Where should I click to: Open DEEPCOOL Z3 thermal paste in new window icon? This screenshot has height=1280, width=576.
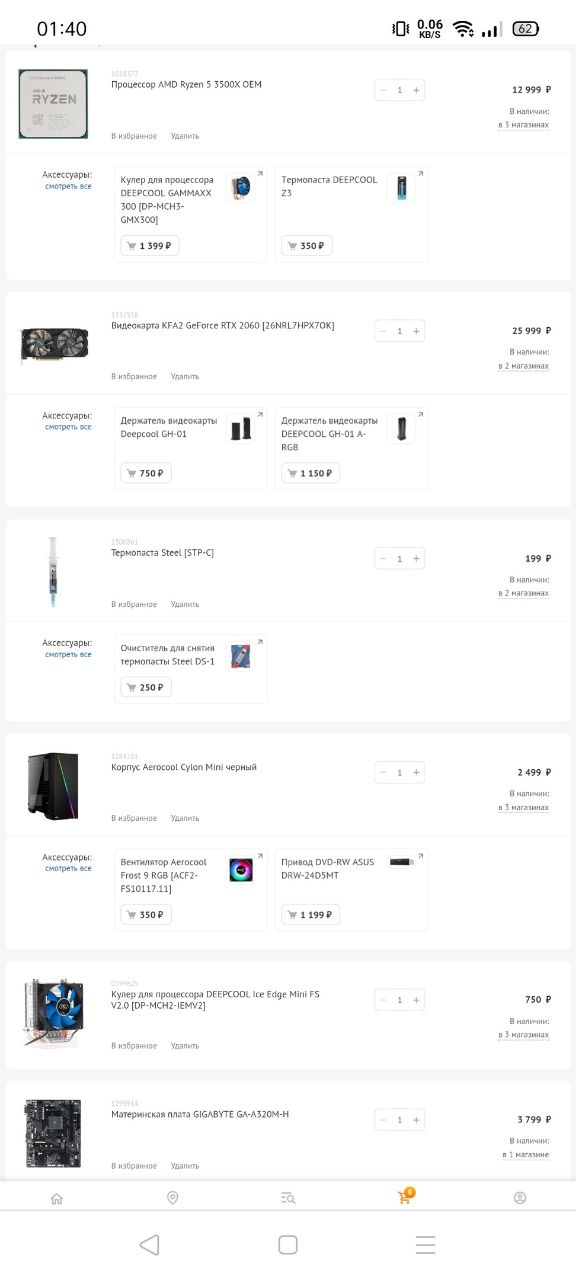tap(420, 174)
